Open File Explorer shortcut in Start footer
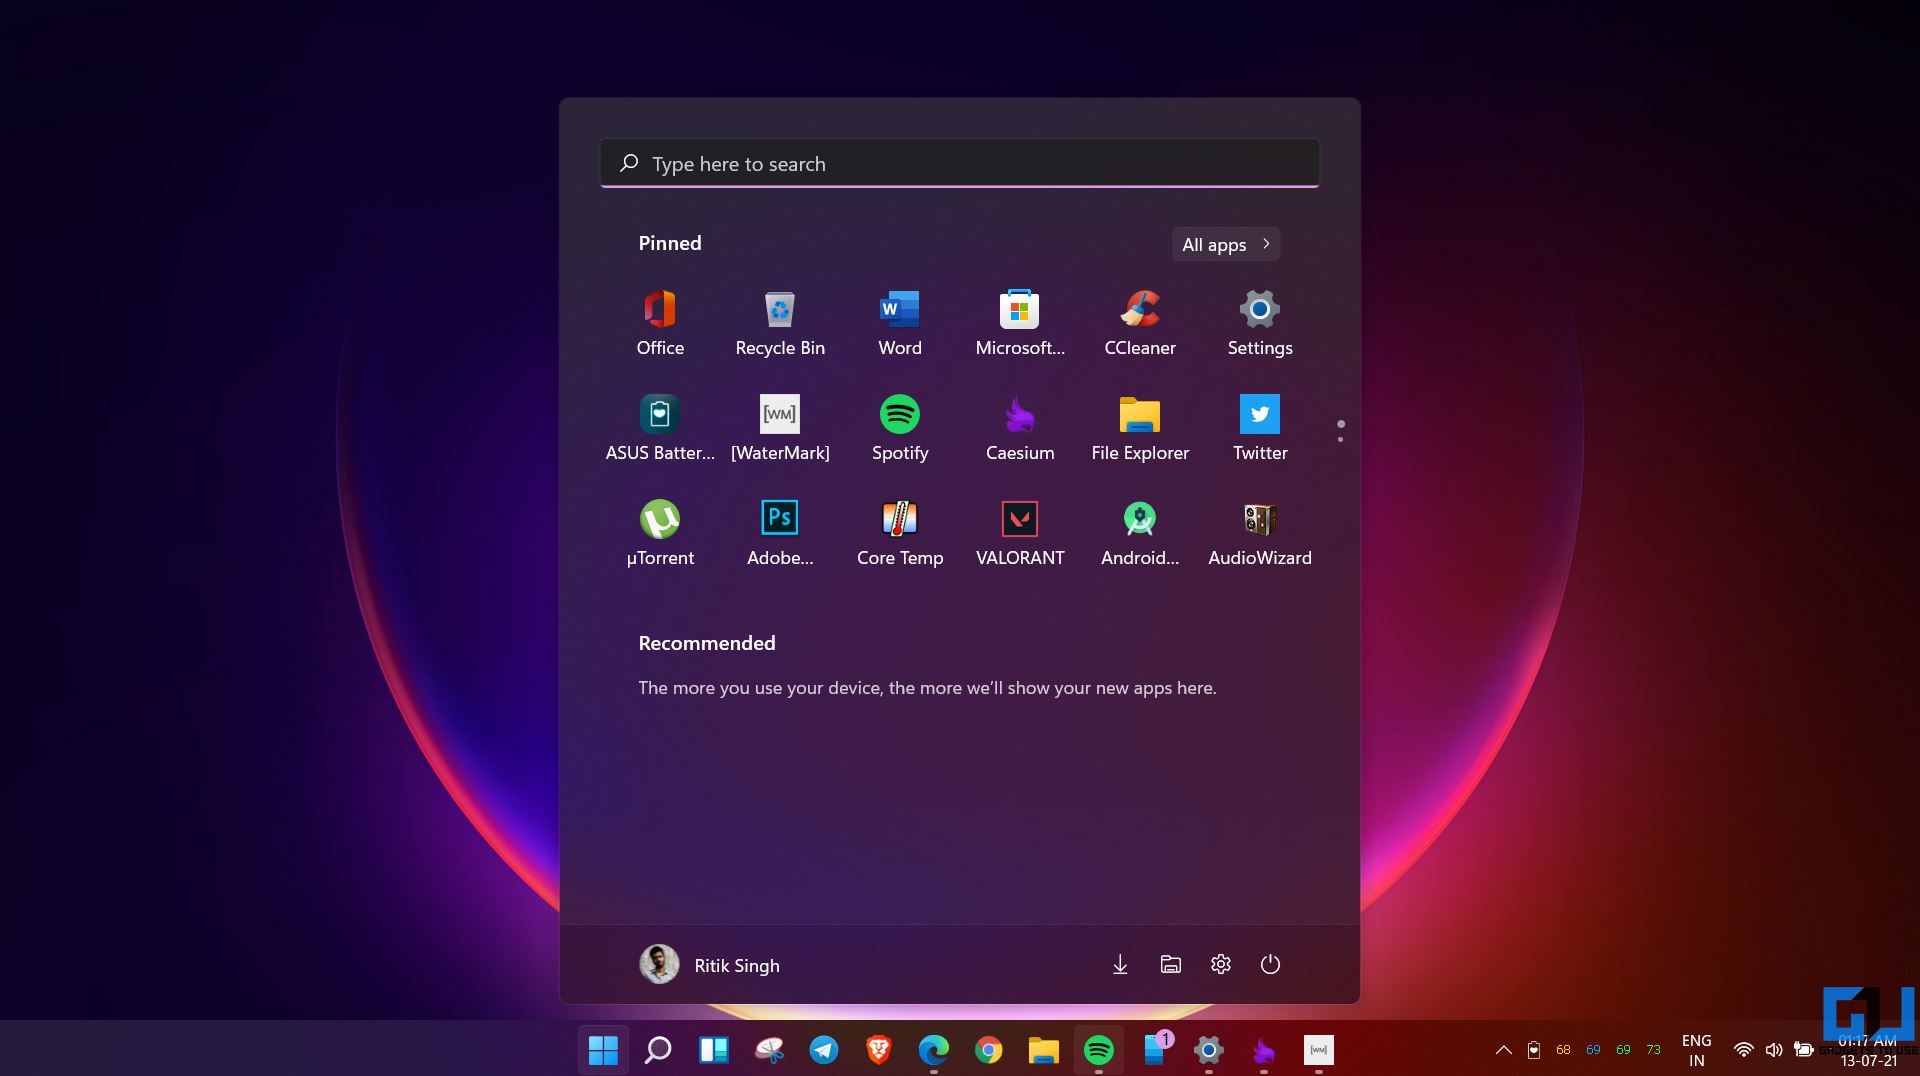The height and width of the screenshot is (1076, 1920). tap(1170, 964)
